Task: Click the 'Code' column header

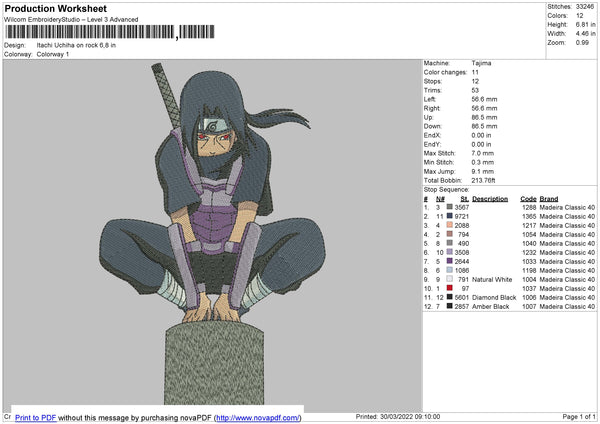Action: (528, 199)
